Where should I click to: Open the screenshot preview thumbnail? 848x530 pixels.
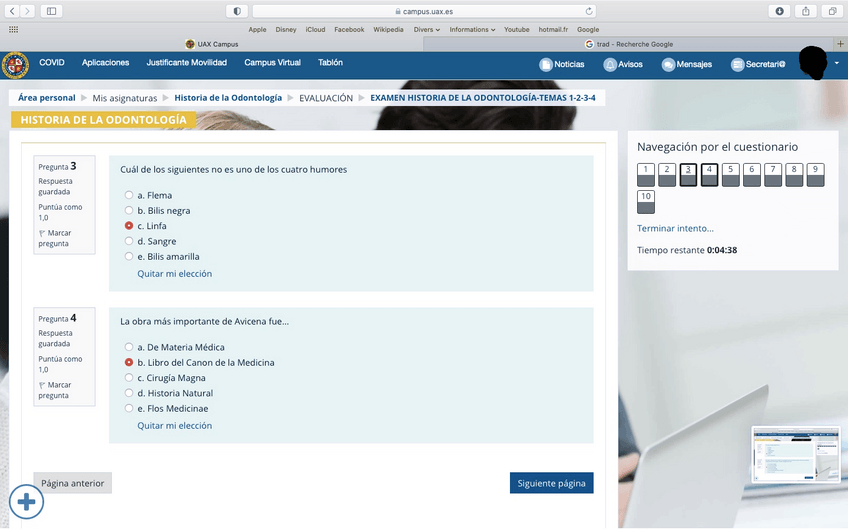point(796,454)
